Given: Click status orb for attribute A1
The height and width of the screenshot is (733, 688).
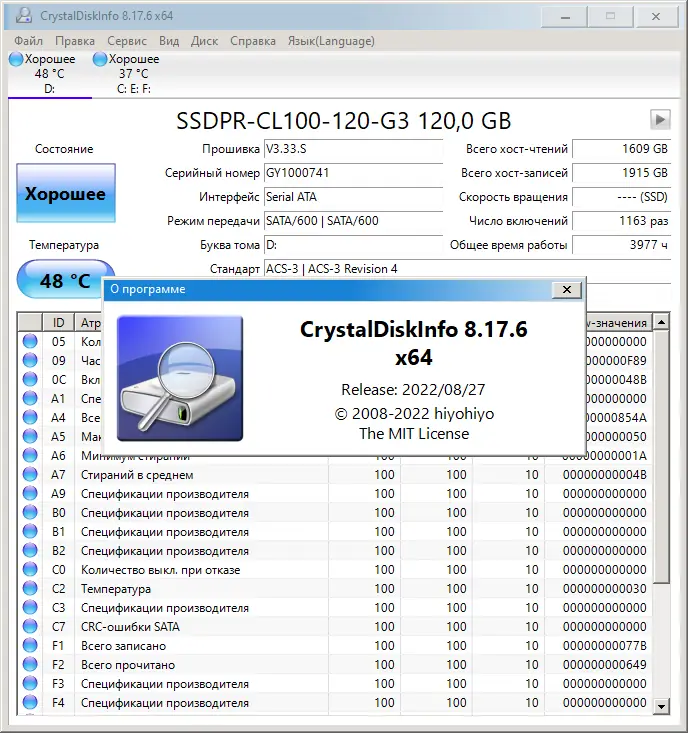Looking at the screenshot, I should tap(30, 398).
